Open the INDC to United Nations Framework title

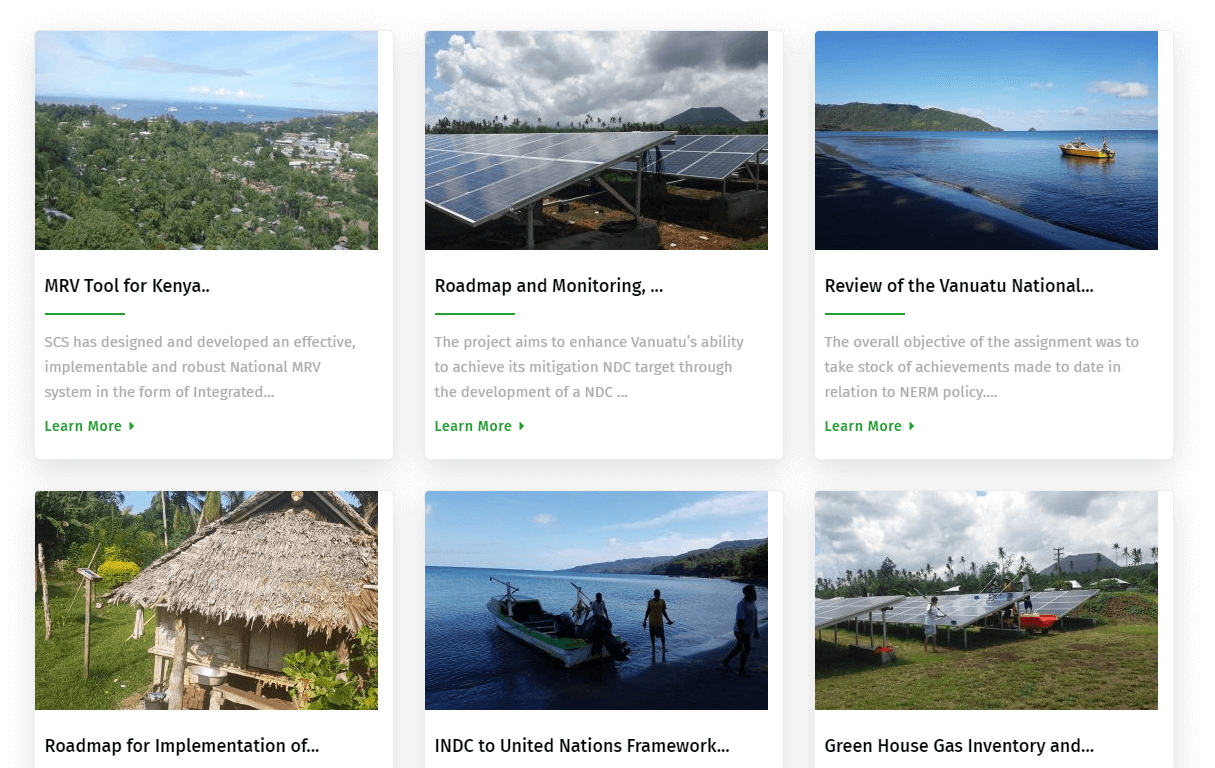coord(581,746)
